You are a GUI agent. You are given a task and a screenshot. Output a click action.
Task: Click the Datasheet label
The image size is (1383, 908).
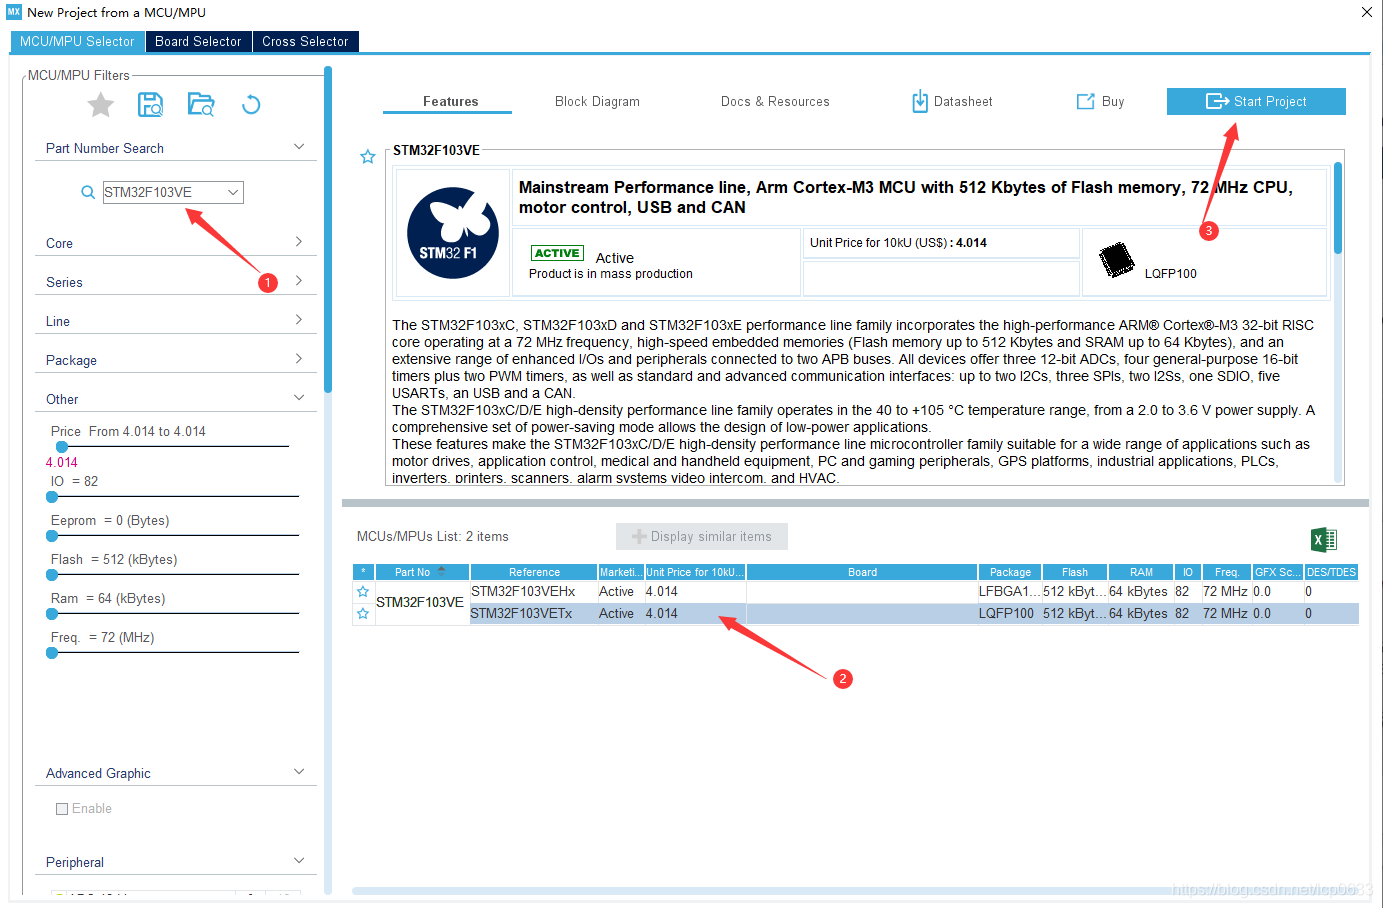(963, 101)
